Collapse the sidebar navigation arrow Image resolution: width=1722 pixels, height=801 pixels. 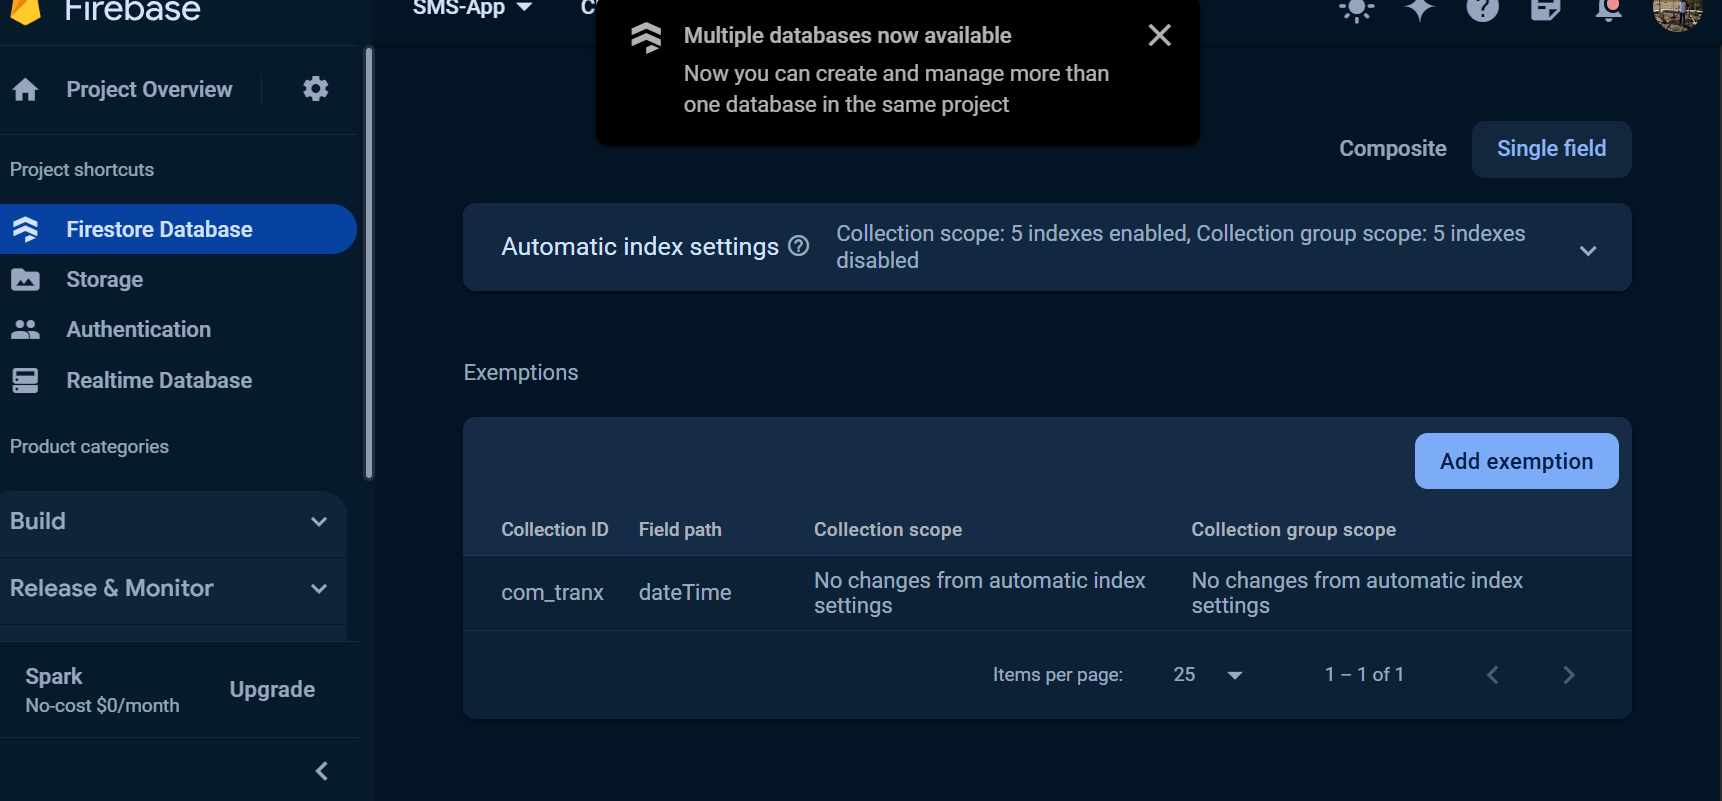coord(322,771)
